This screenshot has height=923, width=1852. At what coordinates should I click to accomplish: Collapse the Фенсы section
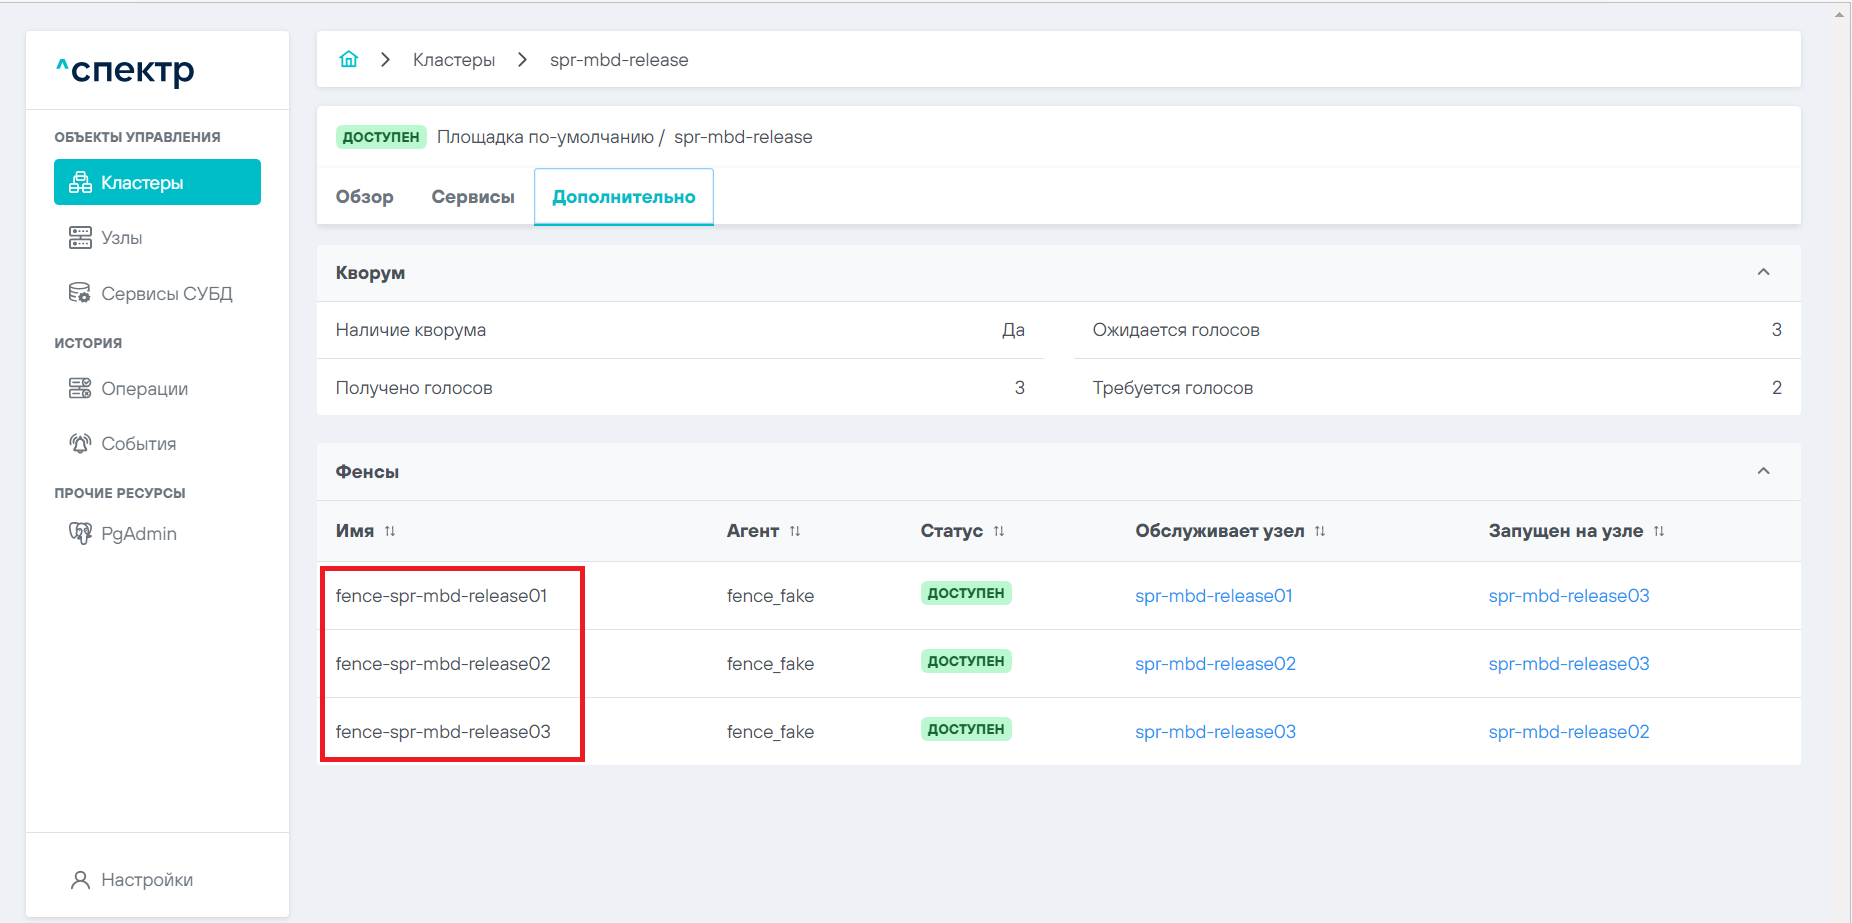1763,471
